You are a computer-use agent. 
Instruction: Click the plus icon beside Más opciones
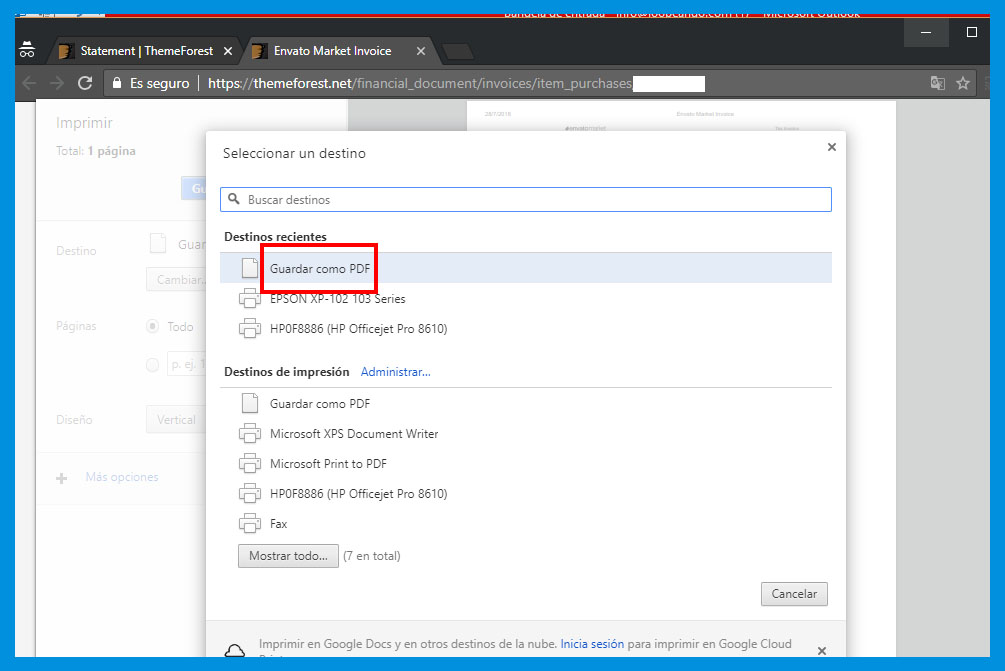pos(62,478)
